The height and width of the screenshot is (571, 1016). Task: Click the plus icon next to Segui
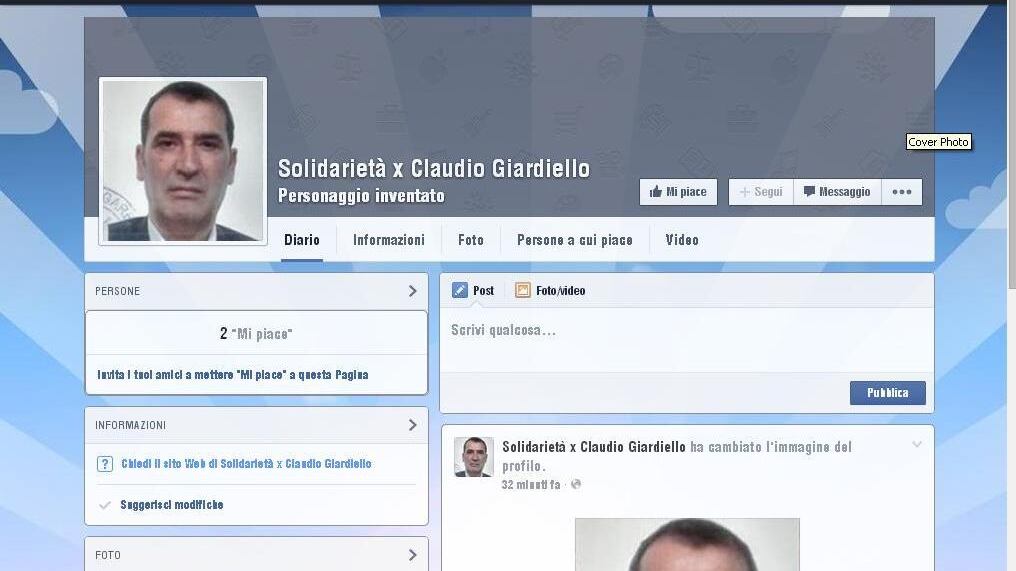coord(745,192)
